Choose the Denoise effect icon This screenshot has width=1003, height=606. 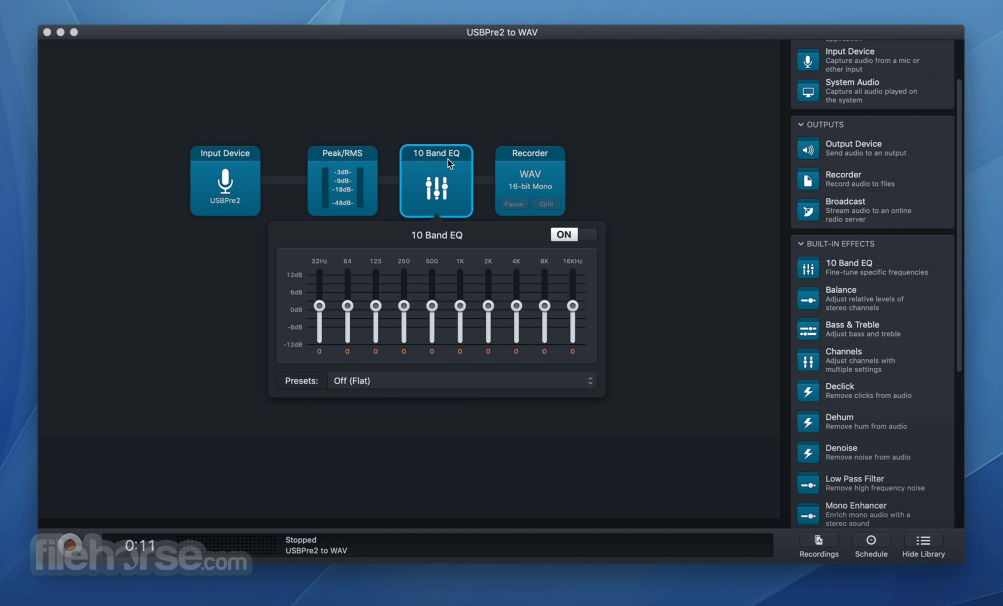(808, 453)
